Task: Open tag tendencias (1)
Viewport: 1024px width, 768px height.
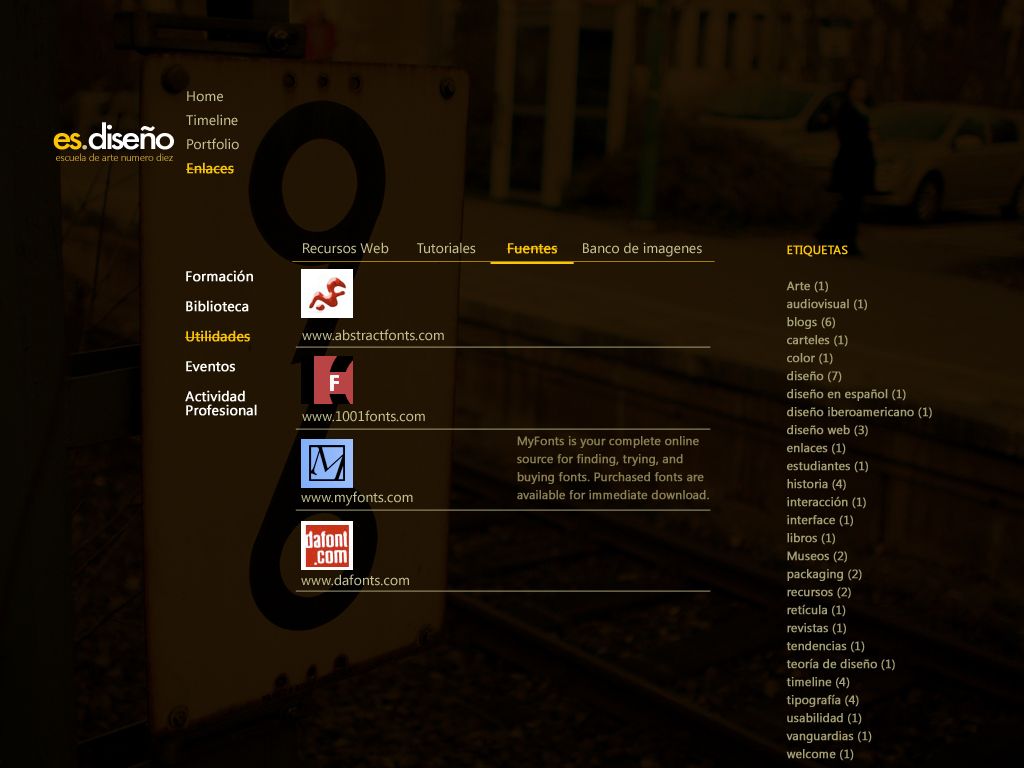Action: tap(825, 646)
